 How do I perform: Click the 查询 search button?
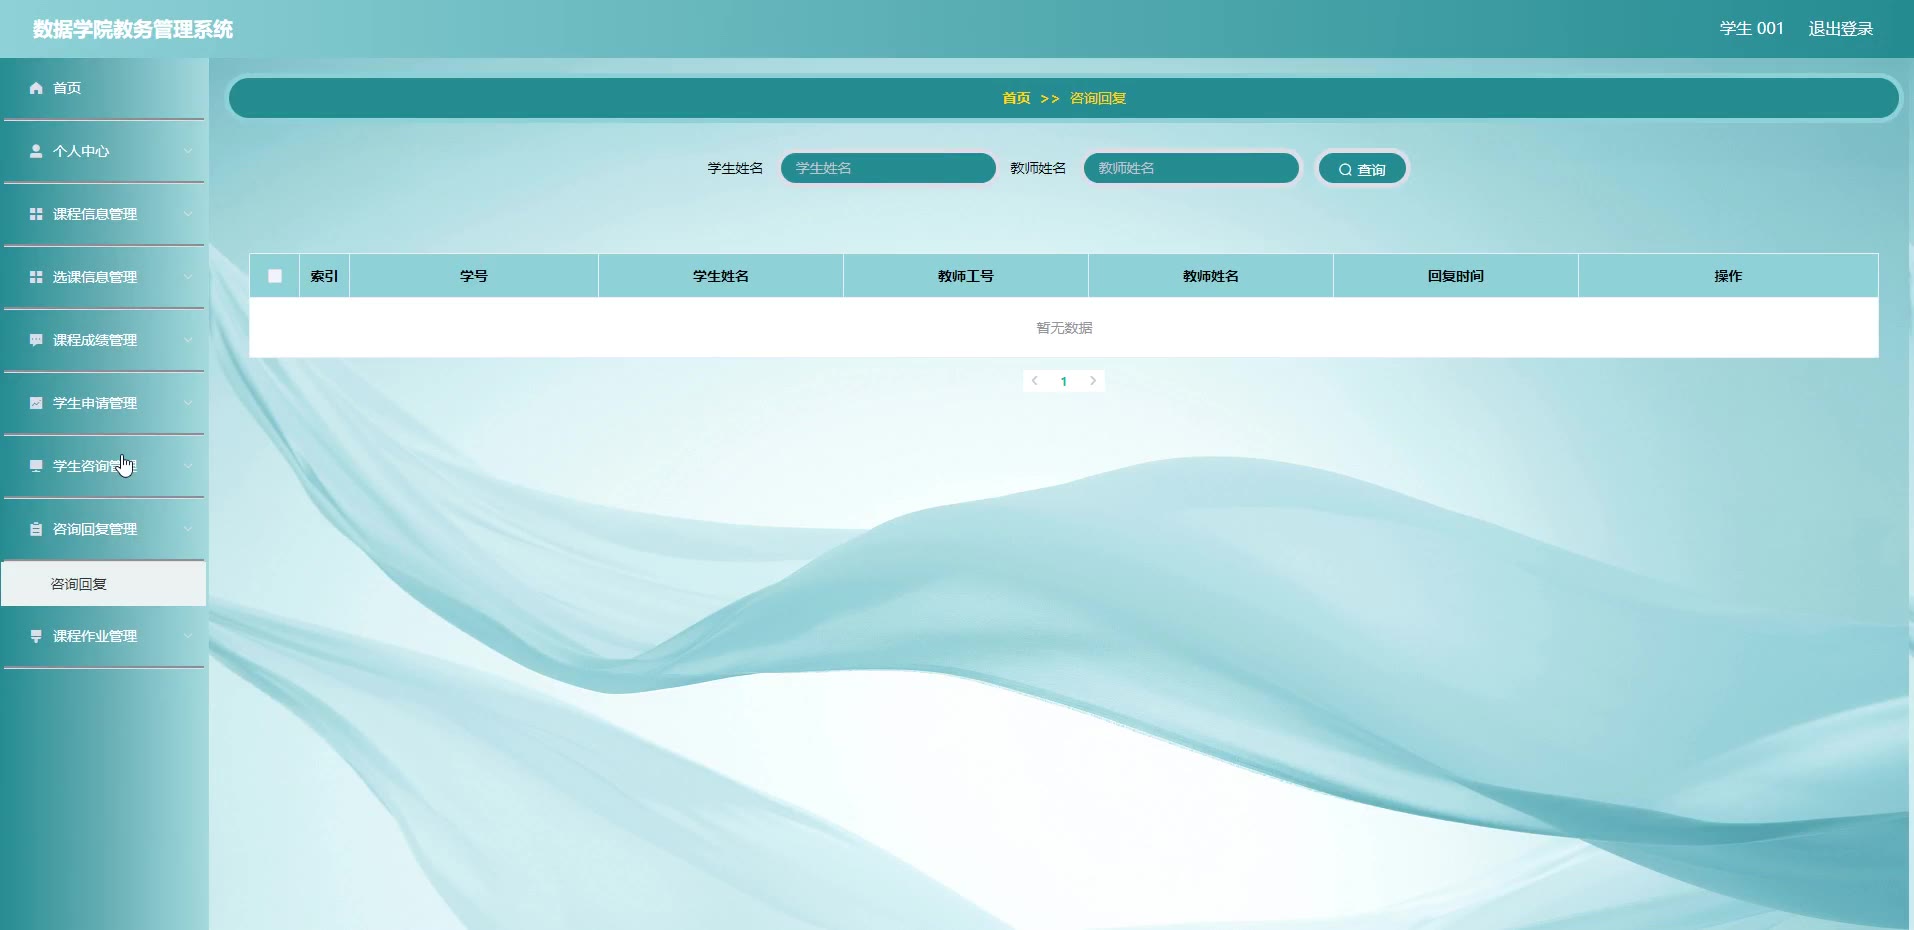1362,169
